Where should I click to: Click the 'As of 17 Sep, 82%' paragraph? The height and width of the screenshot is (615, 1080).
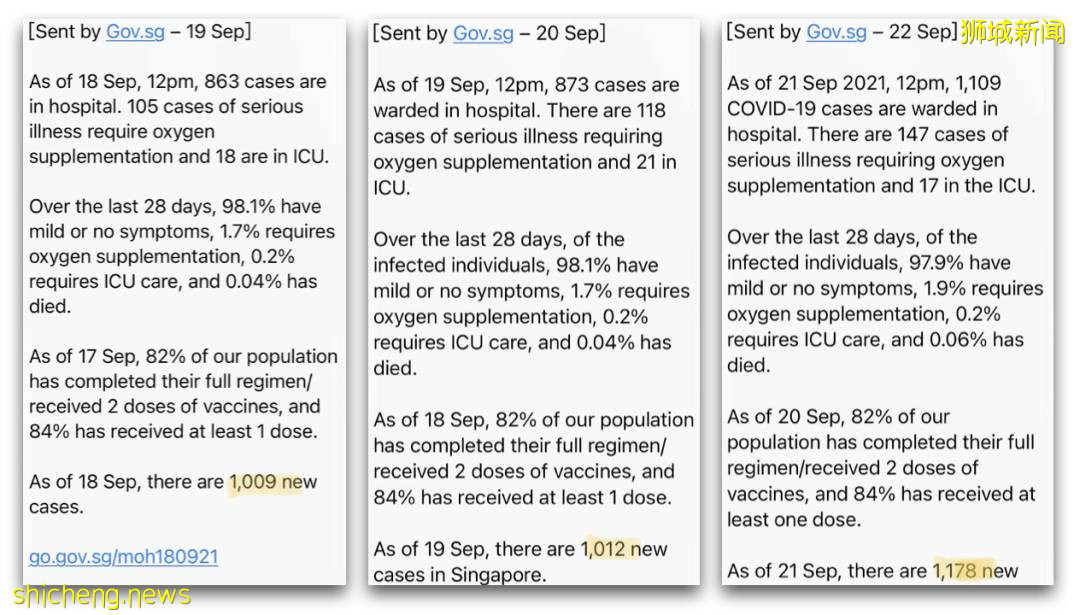point(180,394)
